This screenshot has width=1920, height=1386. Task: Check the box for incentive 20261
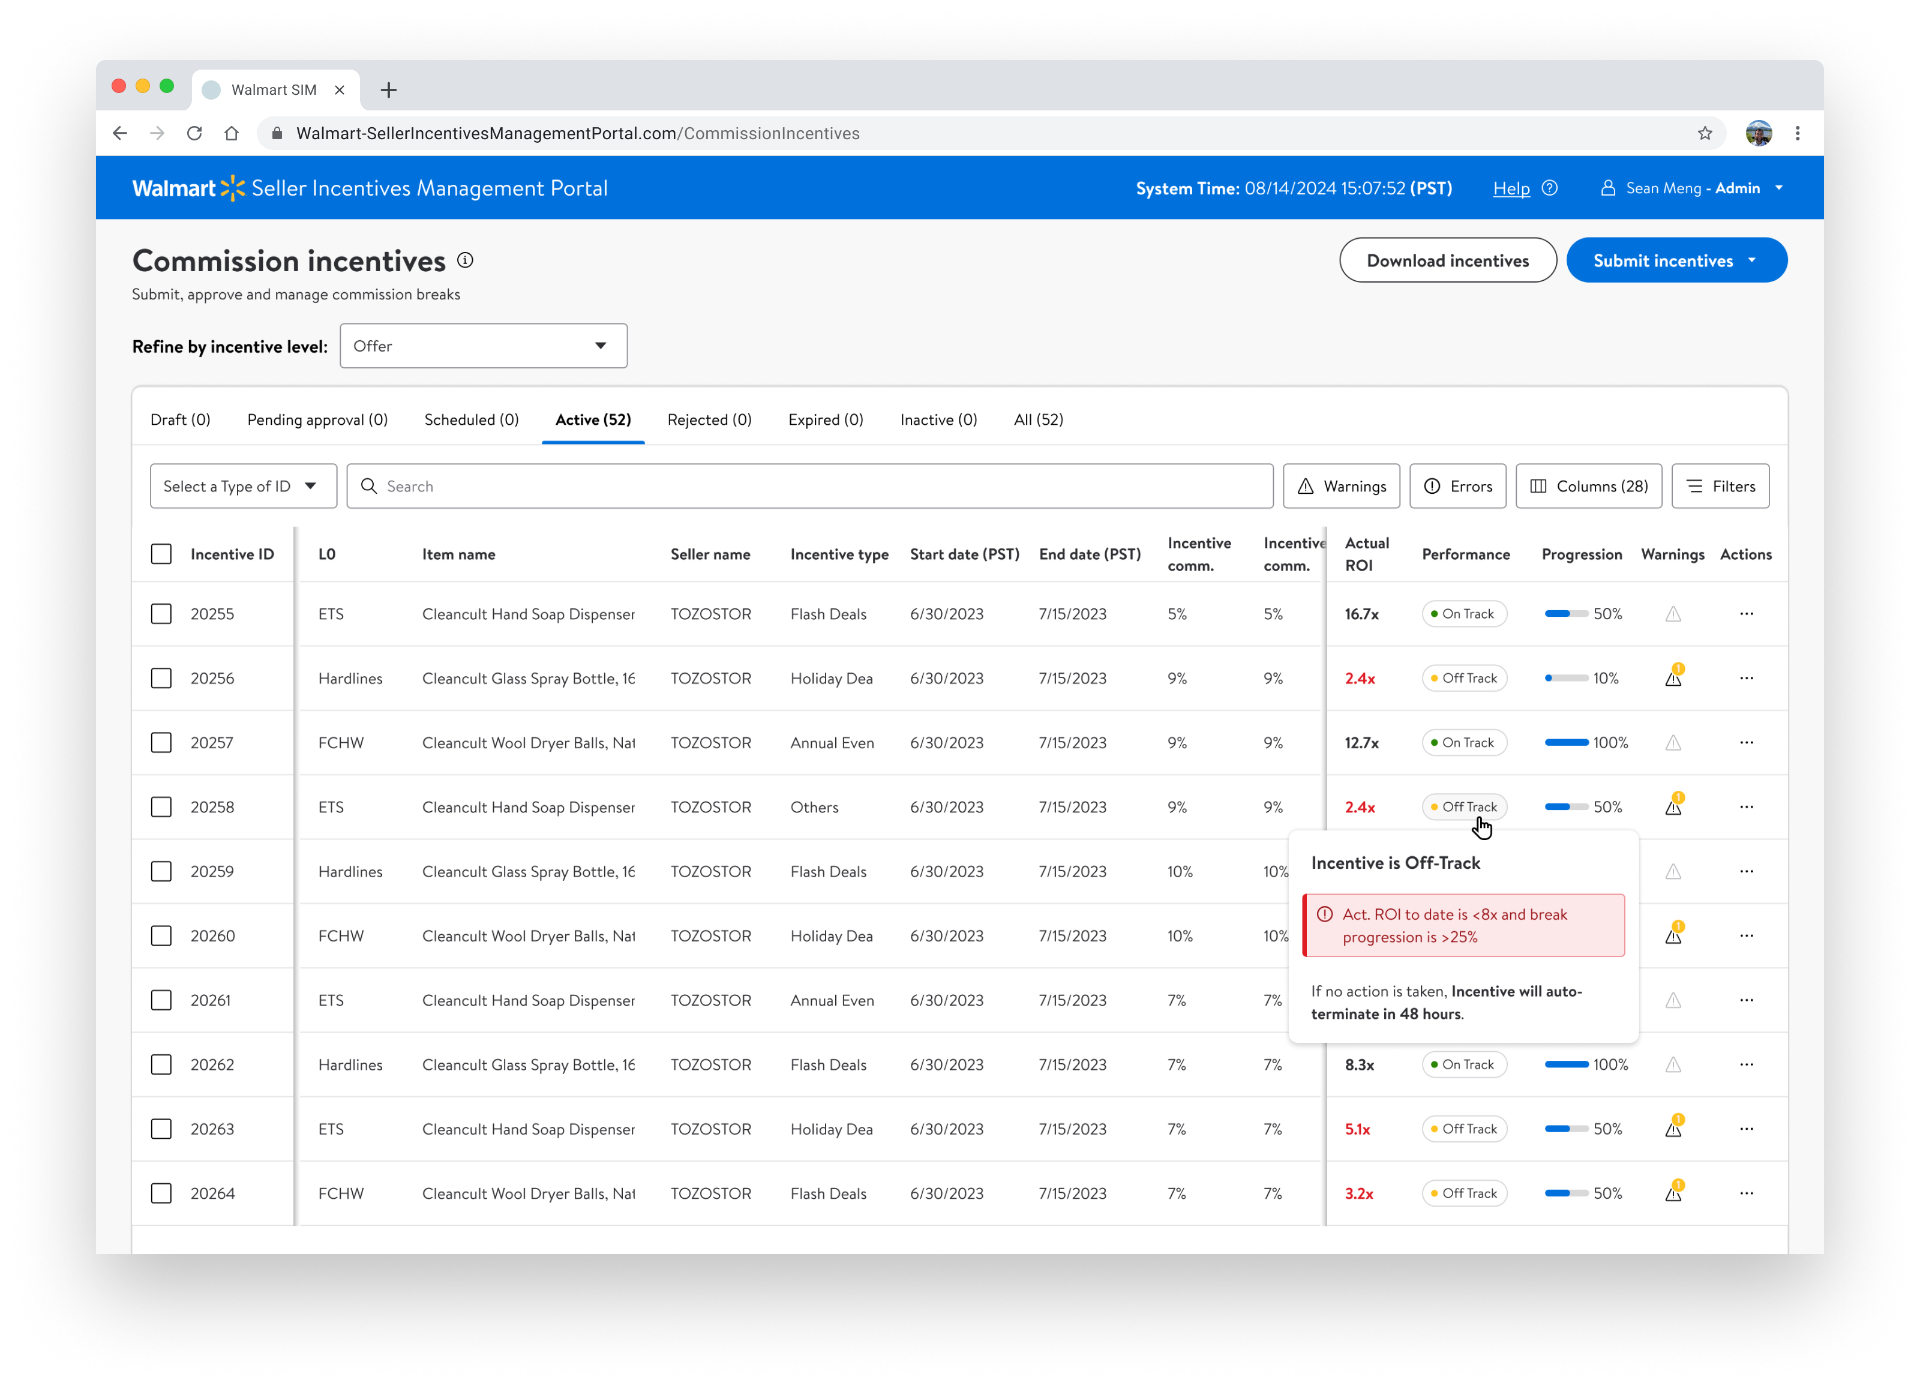(x=161, y=1000)
